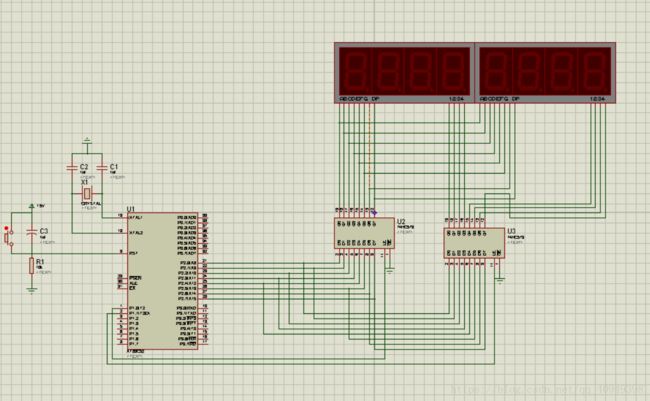Viewport: 650px width, 401px height.
Task: Click the C3 label text
Action: 44,231
